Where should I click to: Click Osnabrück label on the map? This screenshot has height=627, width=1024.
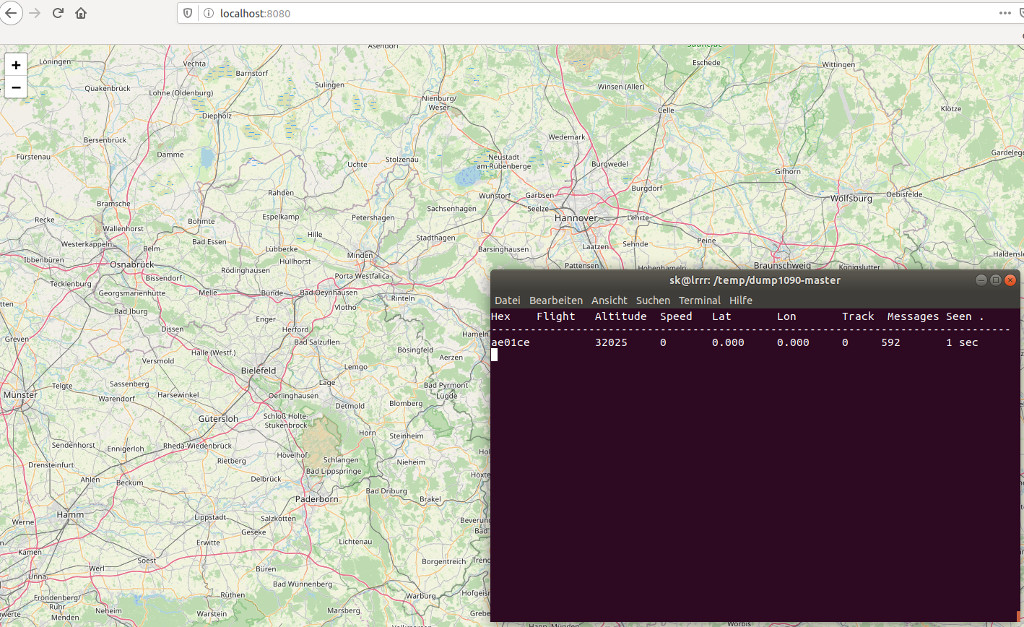[x=132, y=265]
